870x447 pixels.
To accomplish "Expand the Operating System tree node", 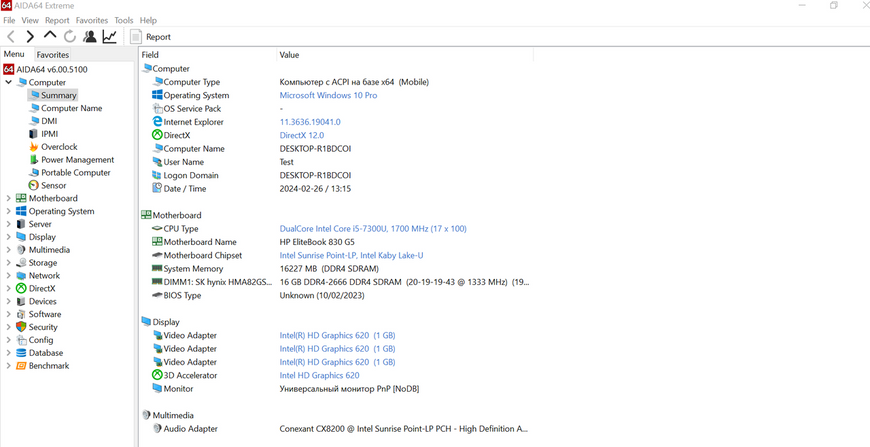I will [x=8, y=211].
